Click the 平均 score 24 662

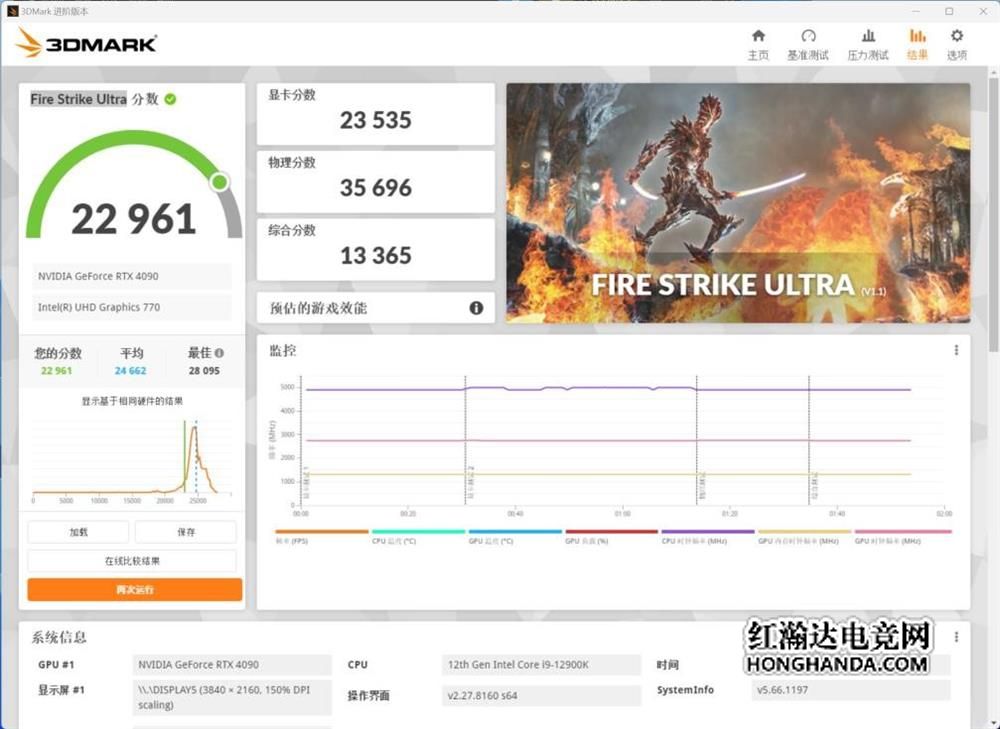pos(131,371)
